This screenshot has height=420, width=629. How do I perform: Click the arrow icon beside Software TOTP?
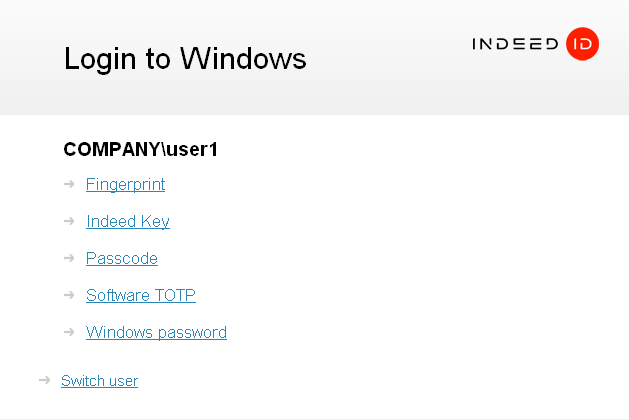[69, 295]
